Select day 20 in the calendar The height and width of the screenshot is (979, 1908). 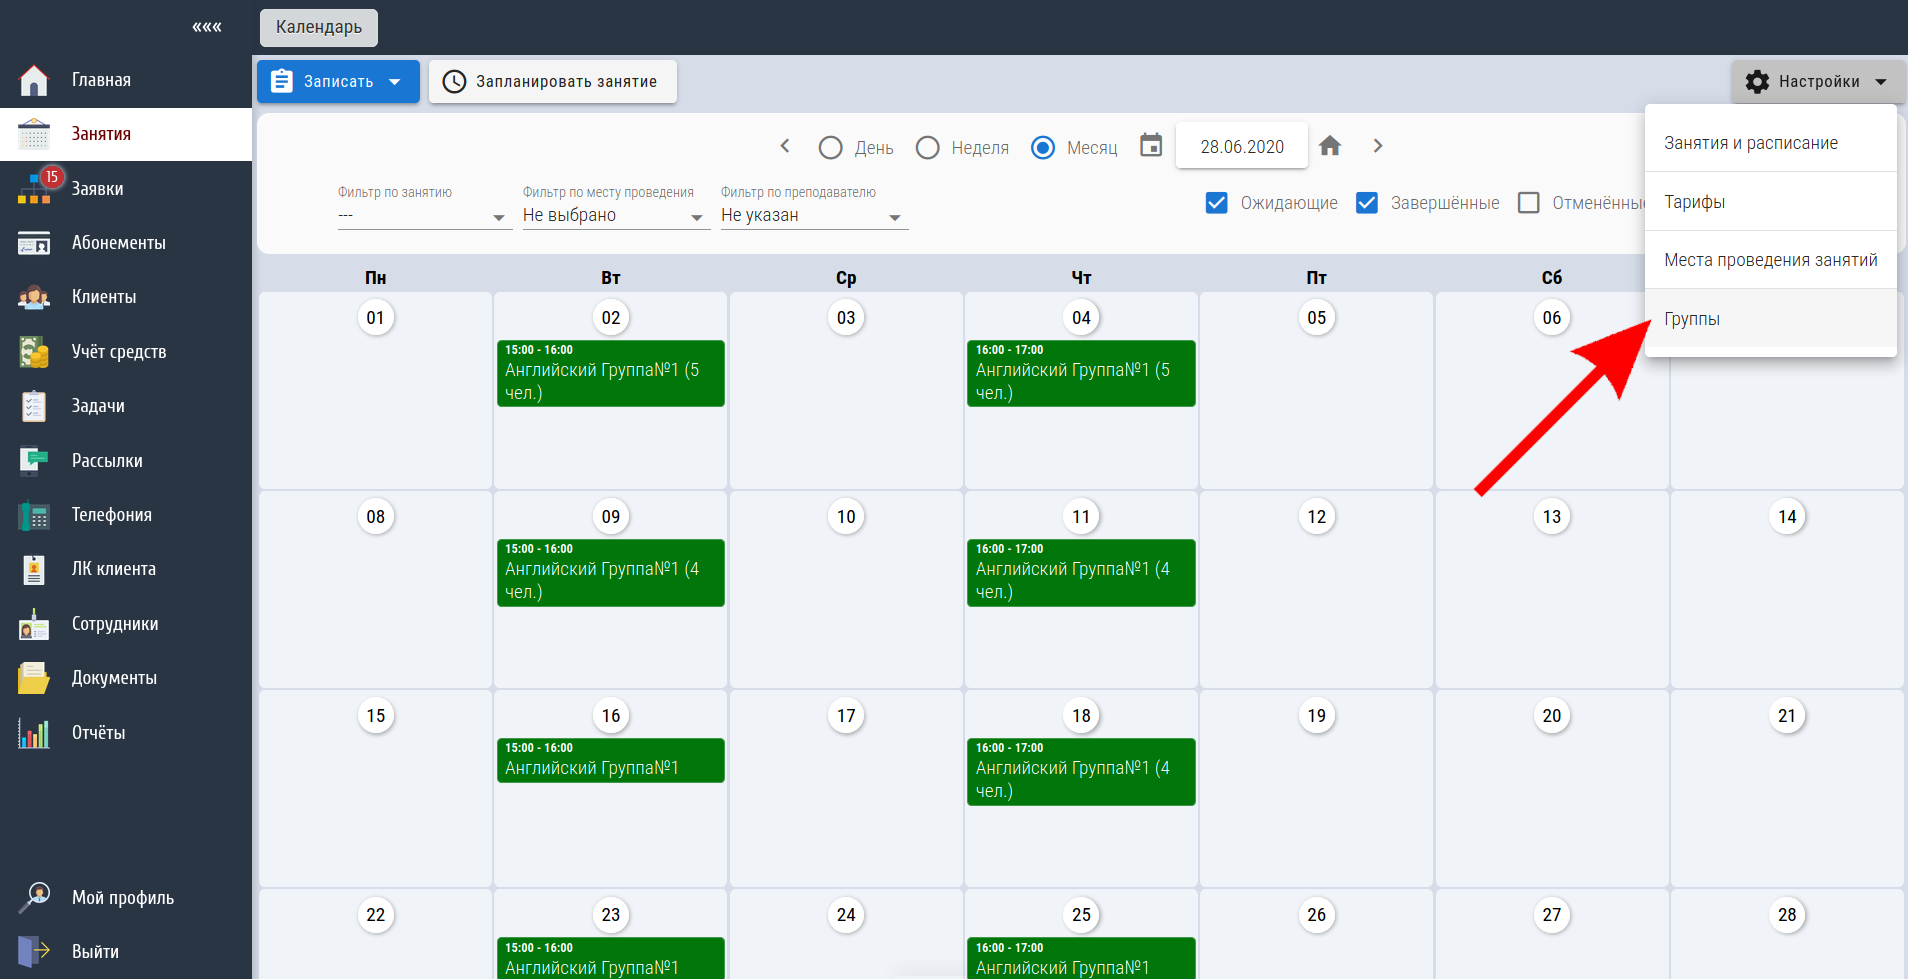point(1552,716)
